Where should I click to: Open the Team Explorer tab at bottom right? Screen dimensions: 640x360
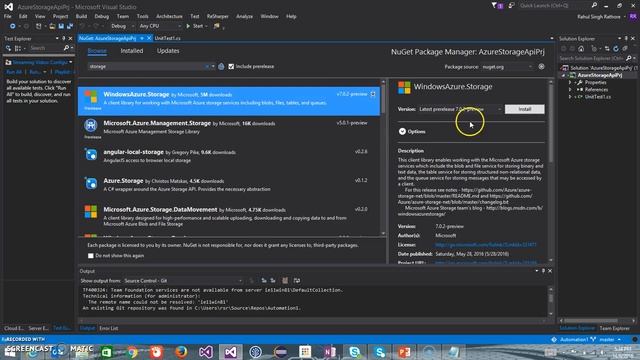point(614,328)
